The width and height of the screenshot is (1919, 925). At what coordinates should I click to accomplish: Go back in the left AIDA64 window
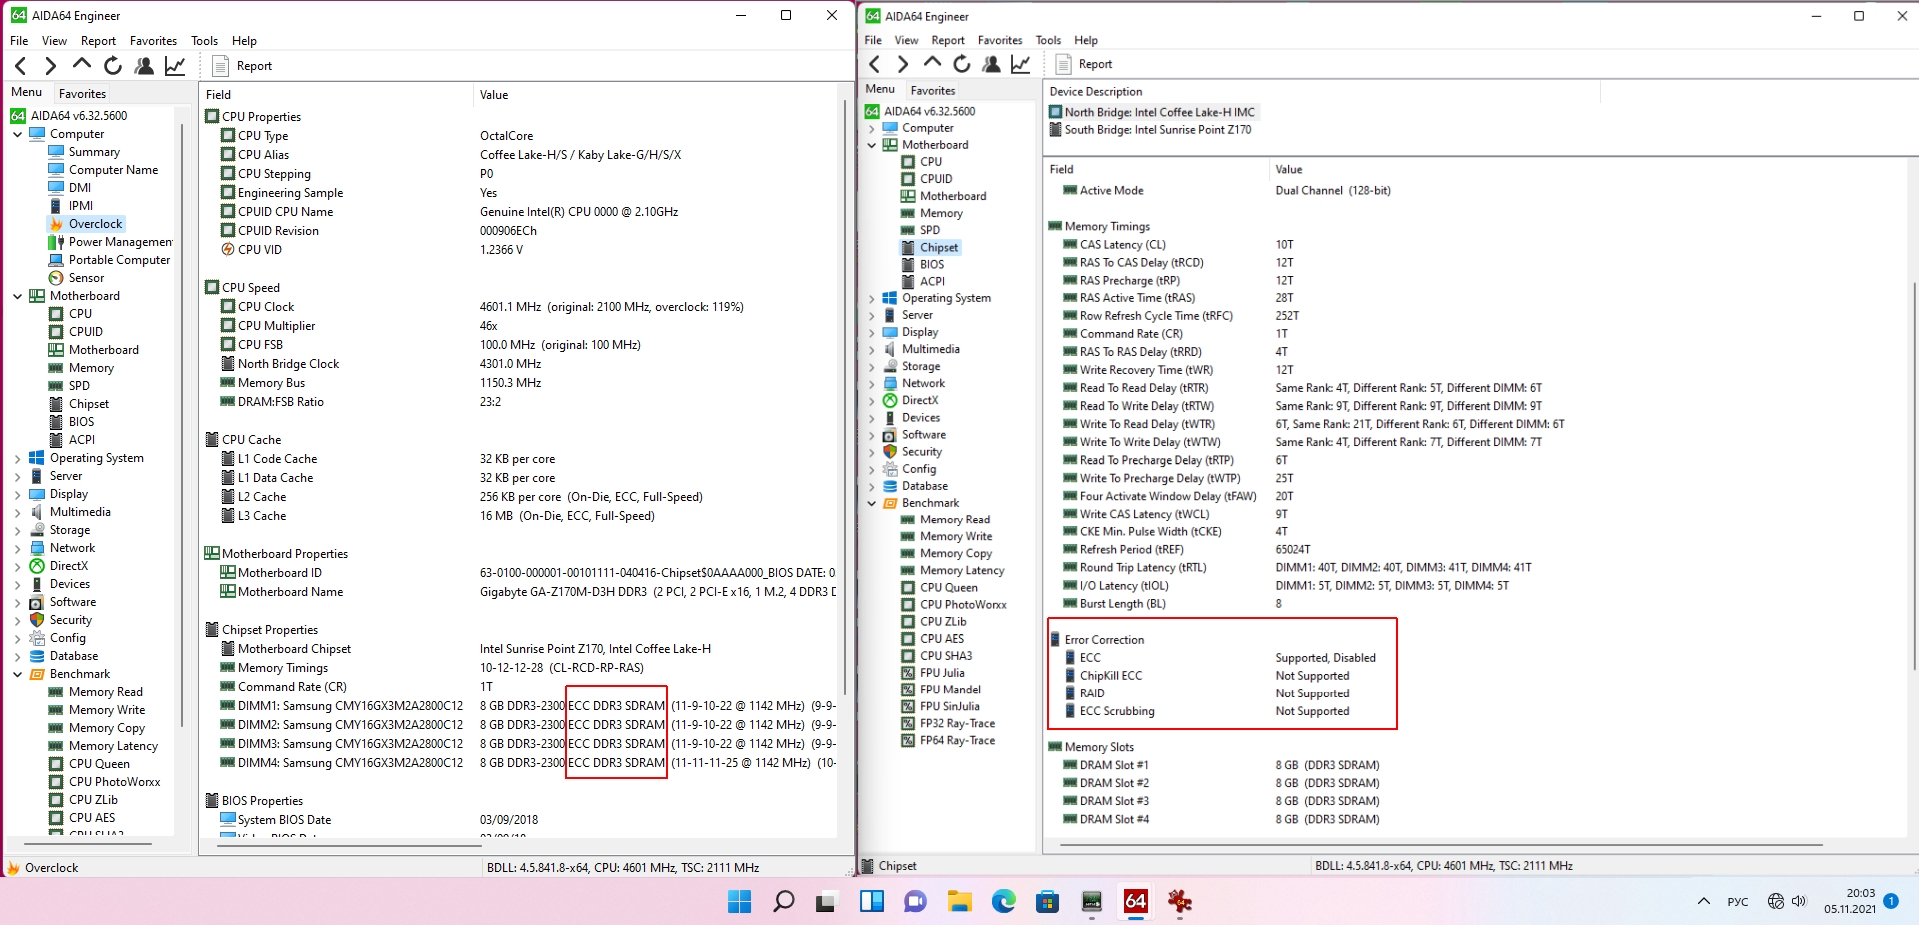(x=21, y=66)
